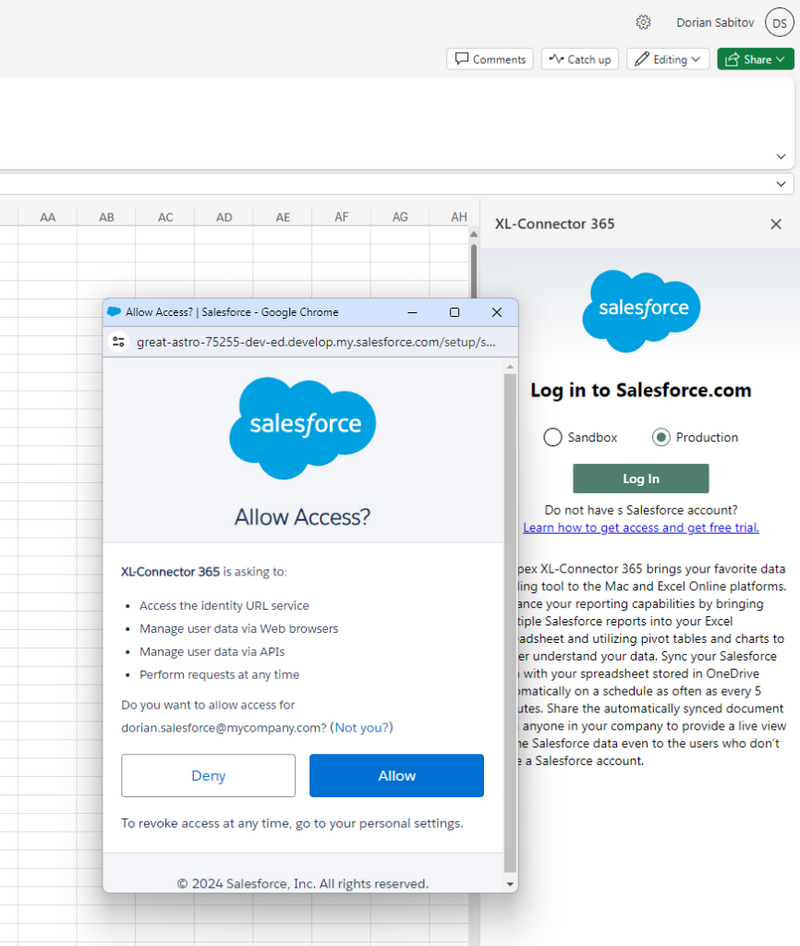Click the 'Allow Access?' heading

pyautogui.click(x=302, y=517)
